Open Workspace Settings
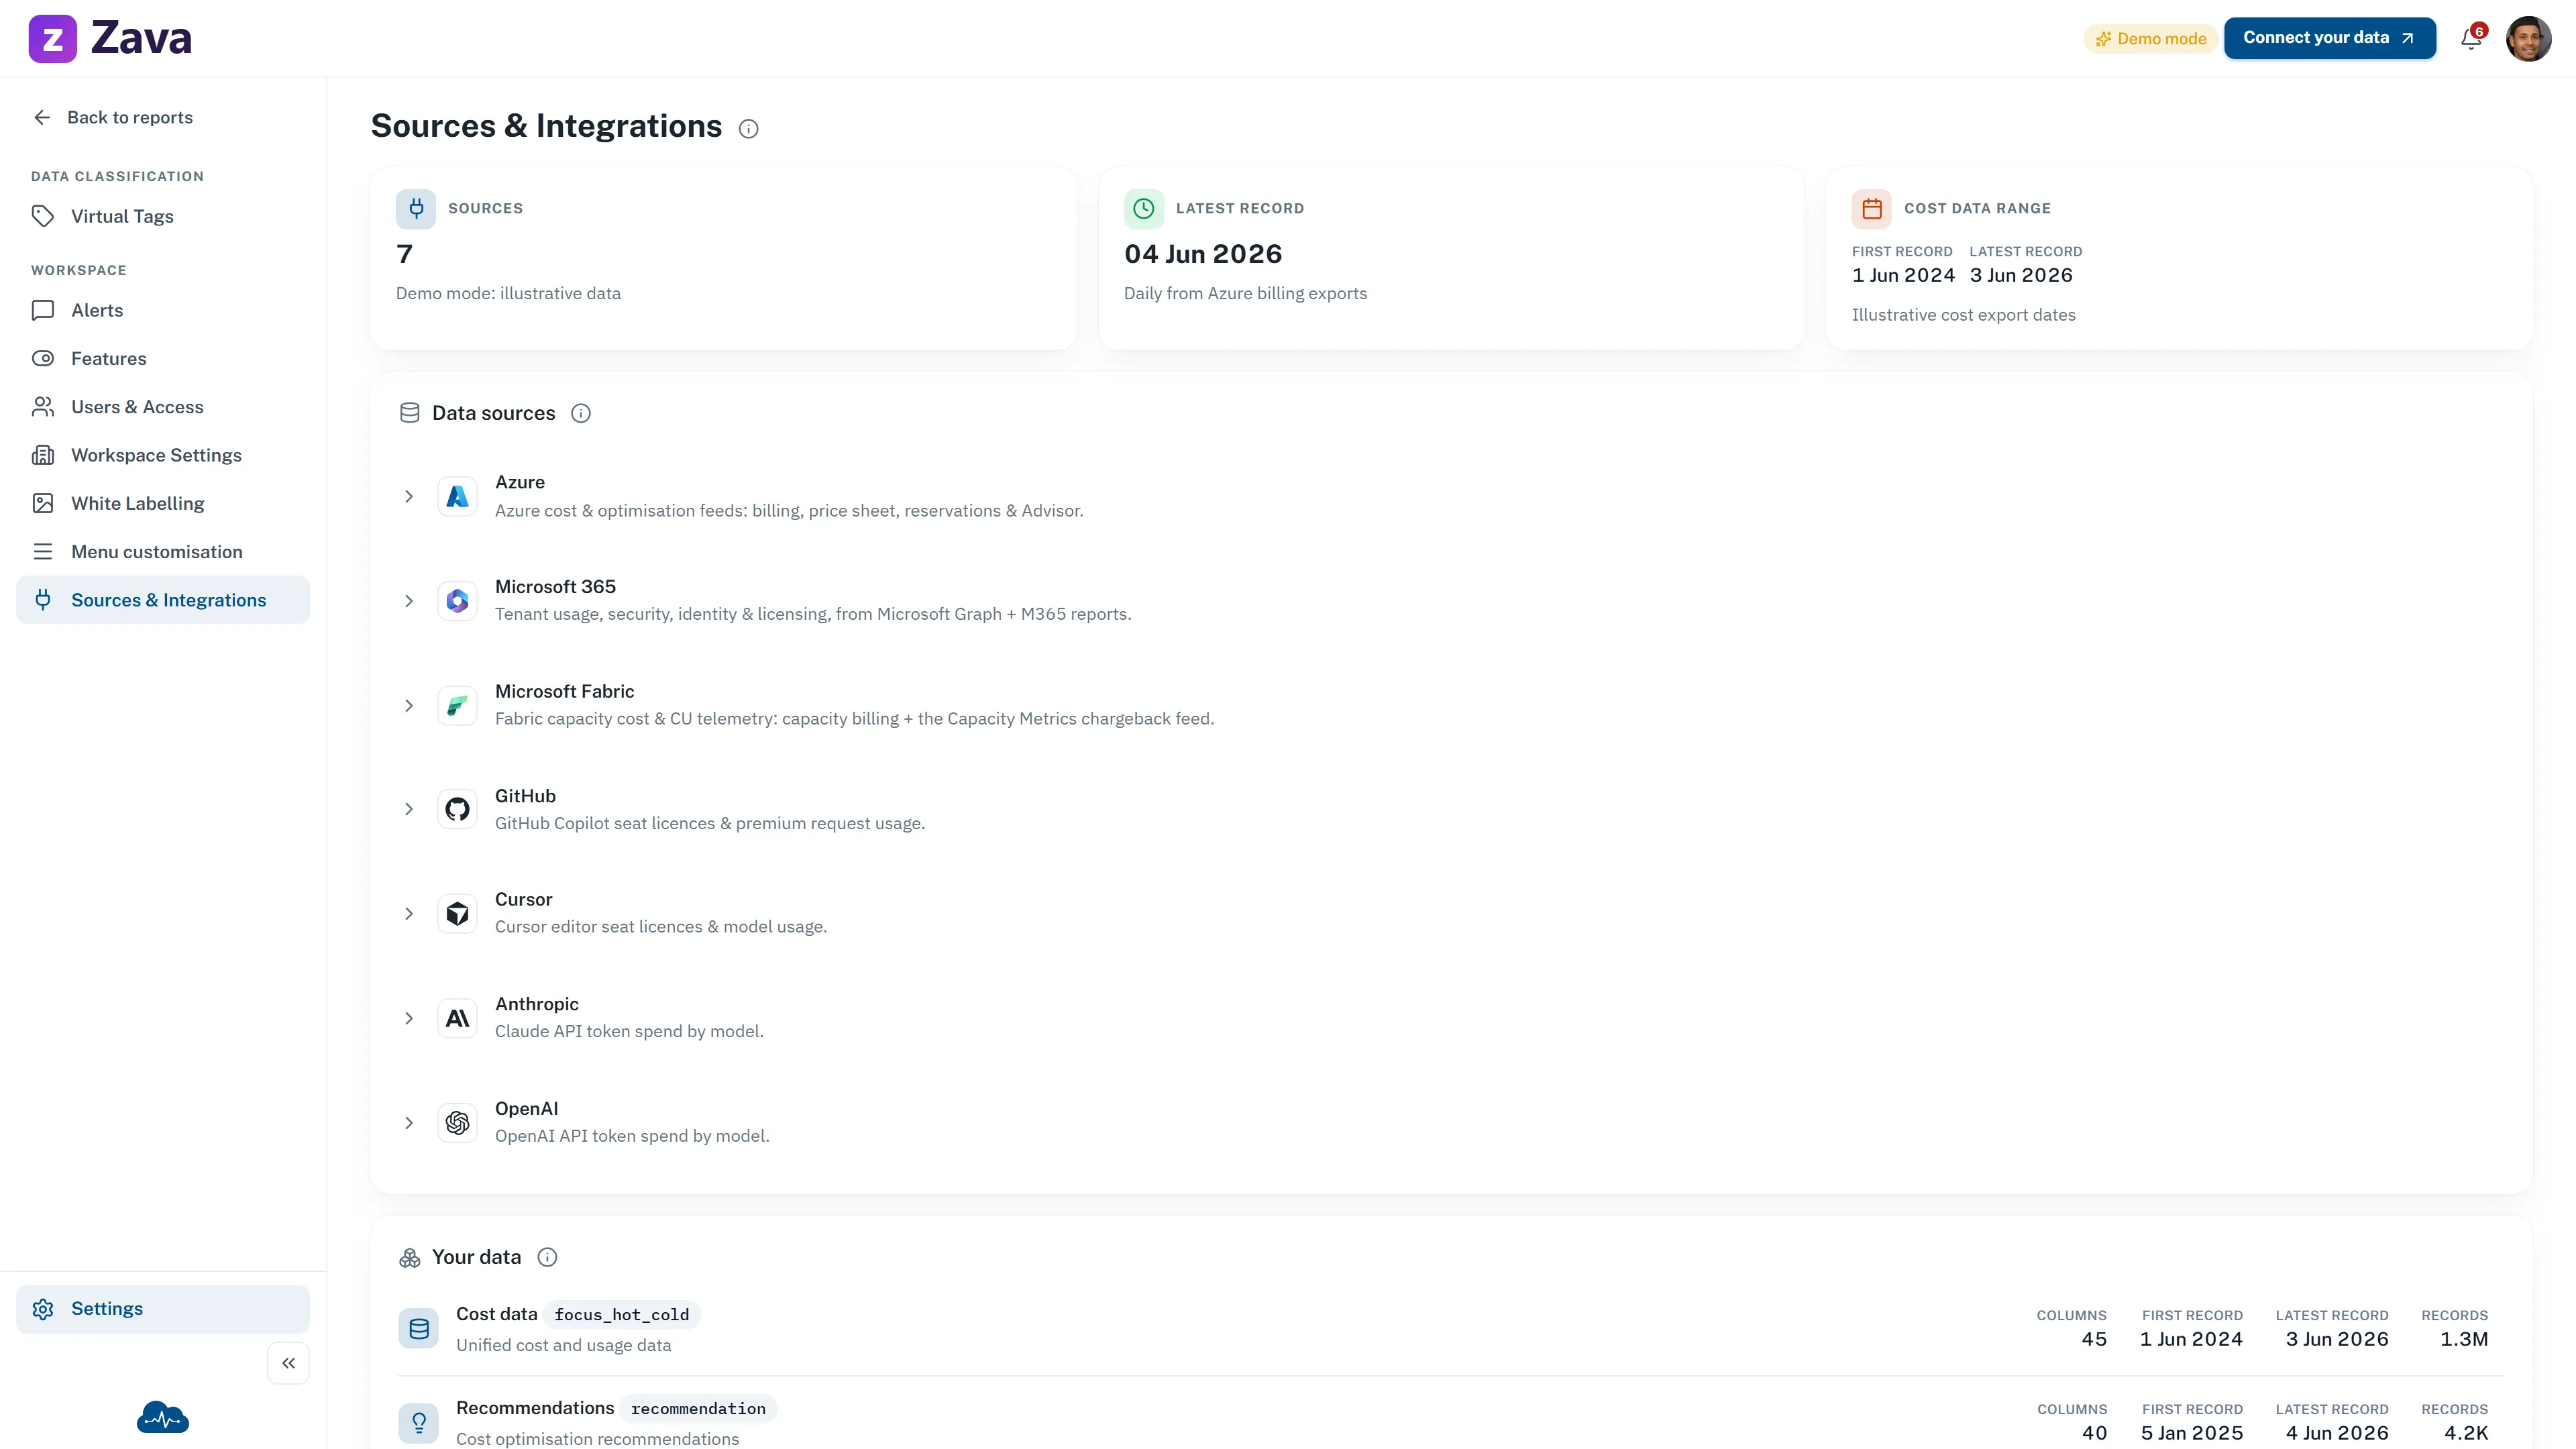Viewport: 2576px width, 1449px height. pos(163,455)
